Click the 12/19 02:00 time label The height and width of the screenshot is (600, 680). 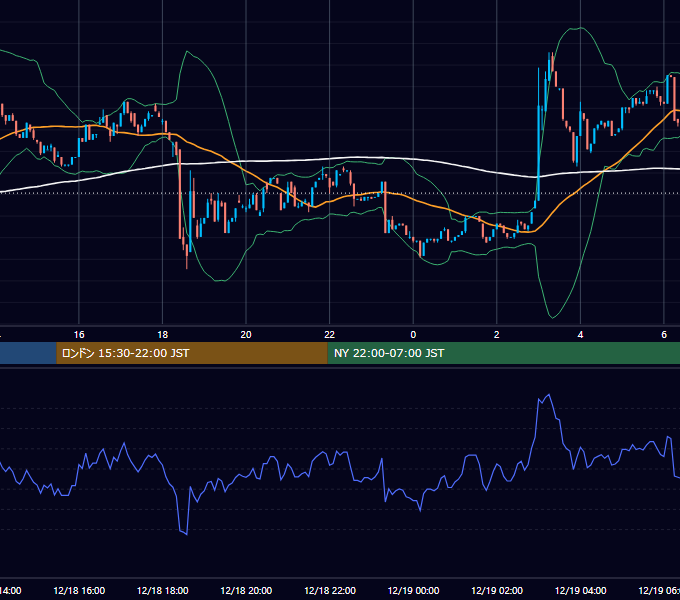497,590
